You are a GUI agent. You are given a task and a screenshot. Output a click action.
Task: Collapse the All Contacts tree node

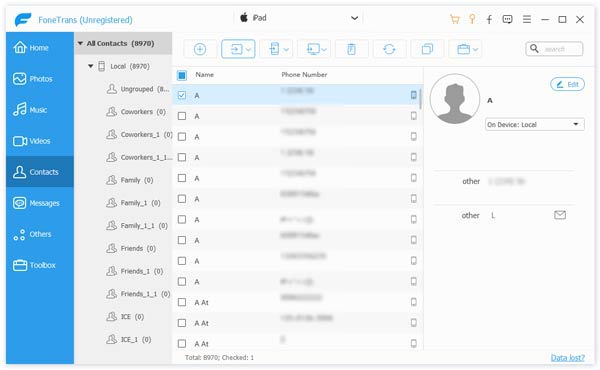point(80,43)
